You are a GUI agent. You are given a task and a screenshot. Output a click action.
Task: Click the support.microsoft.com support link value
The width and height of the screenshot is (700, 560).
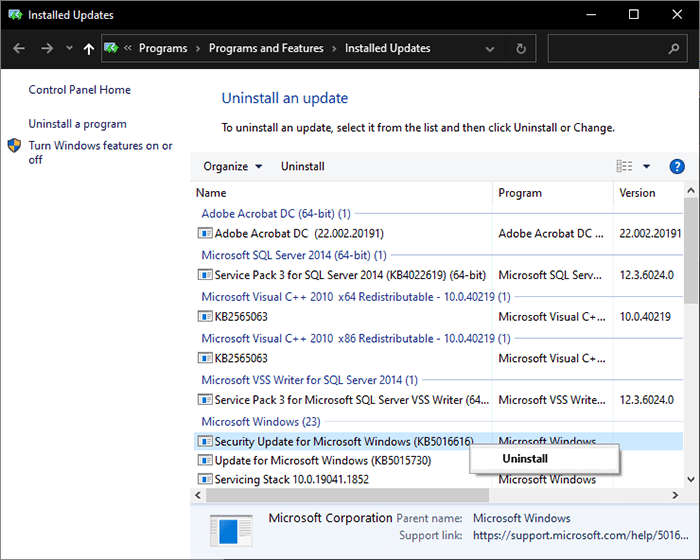coord(580,535)
